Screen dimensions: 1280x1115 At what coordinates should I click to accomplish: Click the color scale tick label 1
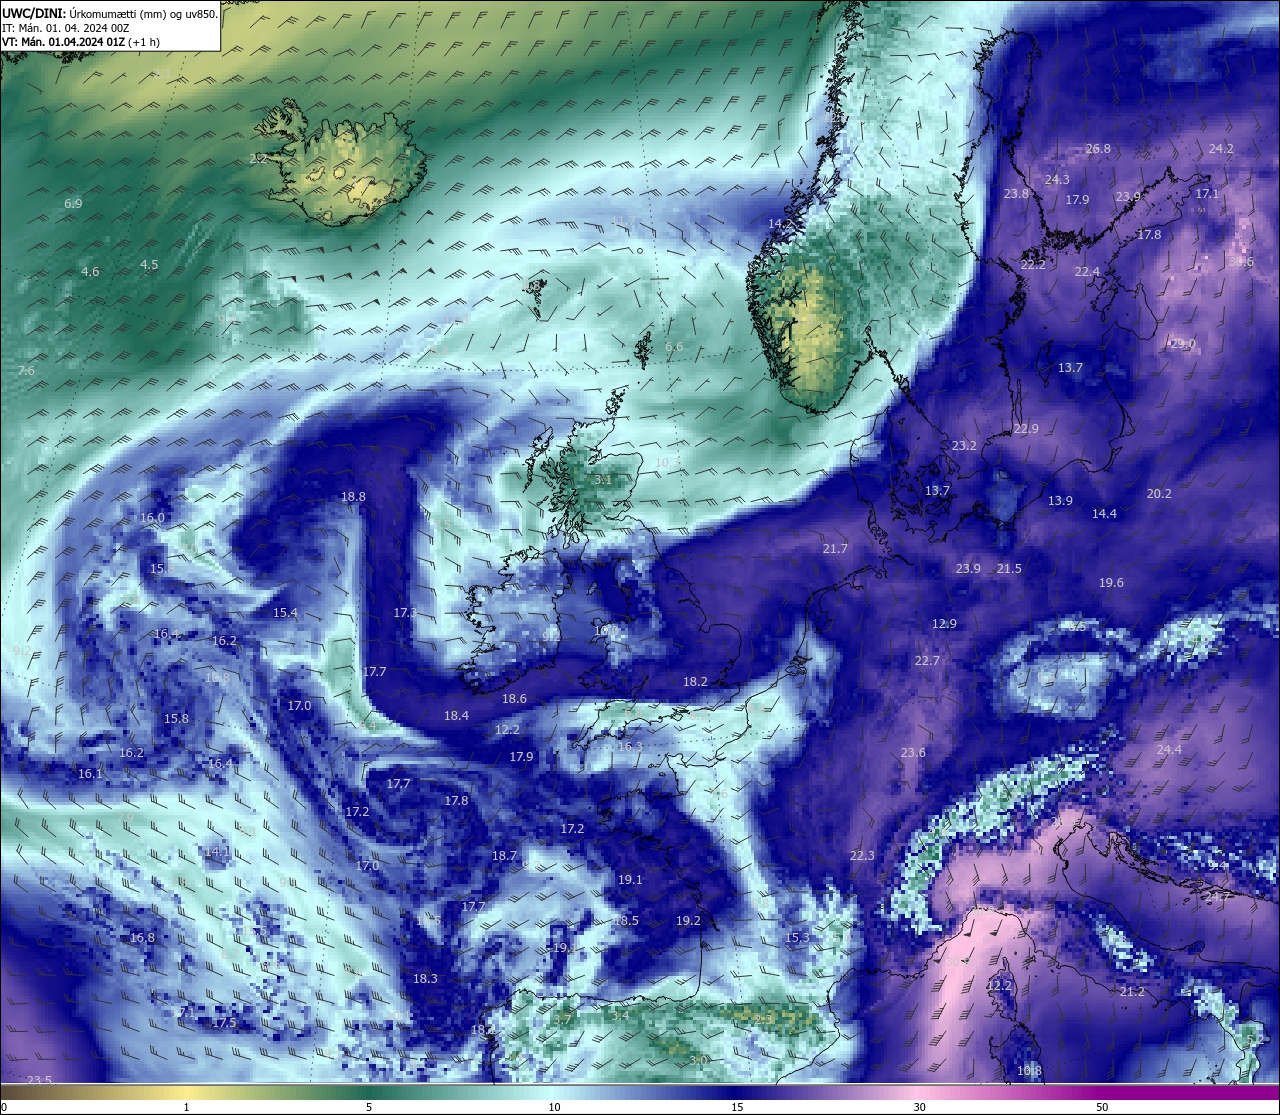pyautogui.click(x=186, y=1107)
